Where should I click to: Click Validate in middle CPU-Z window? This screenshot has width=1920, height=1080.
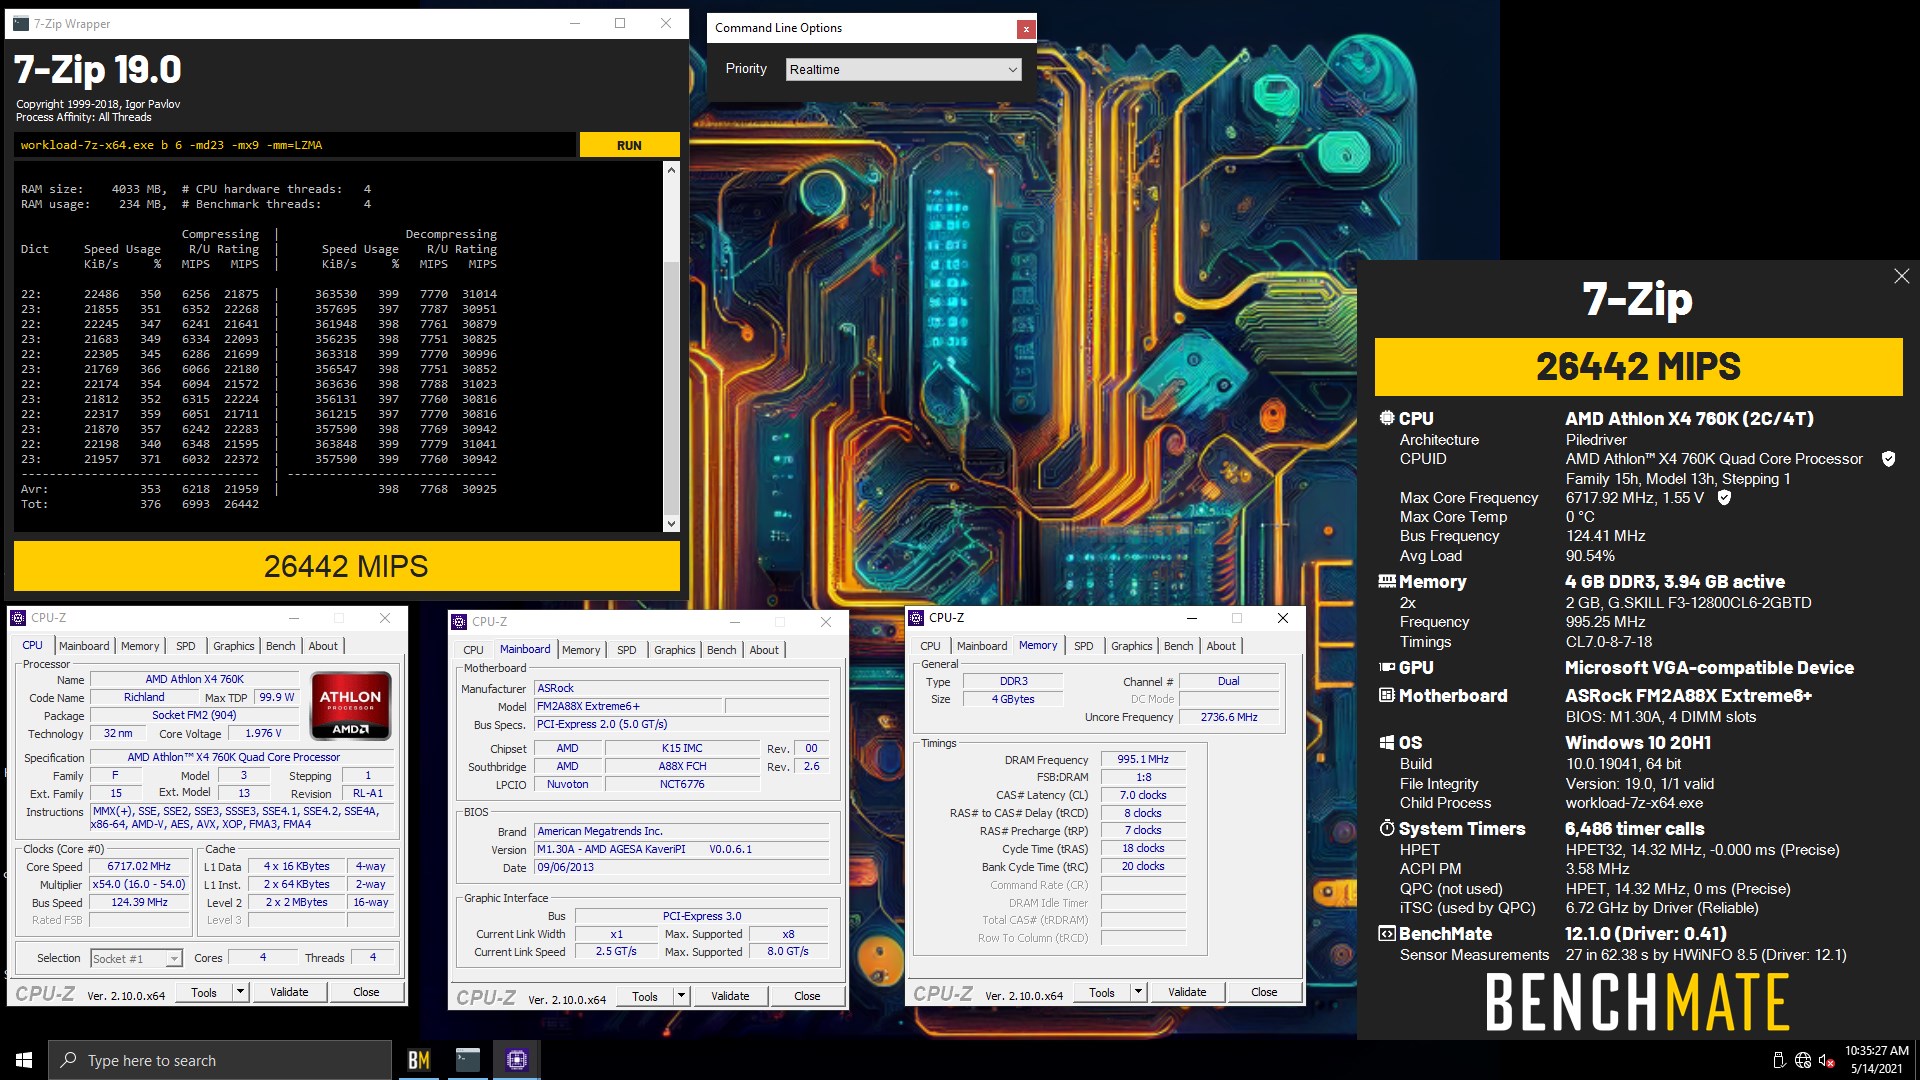(730, 996)
